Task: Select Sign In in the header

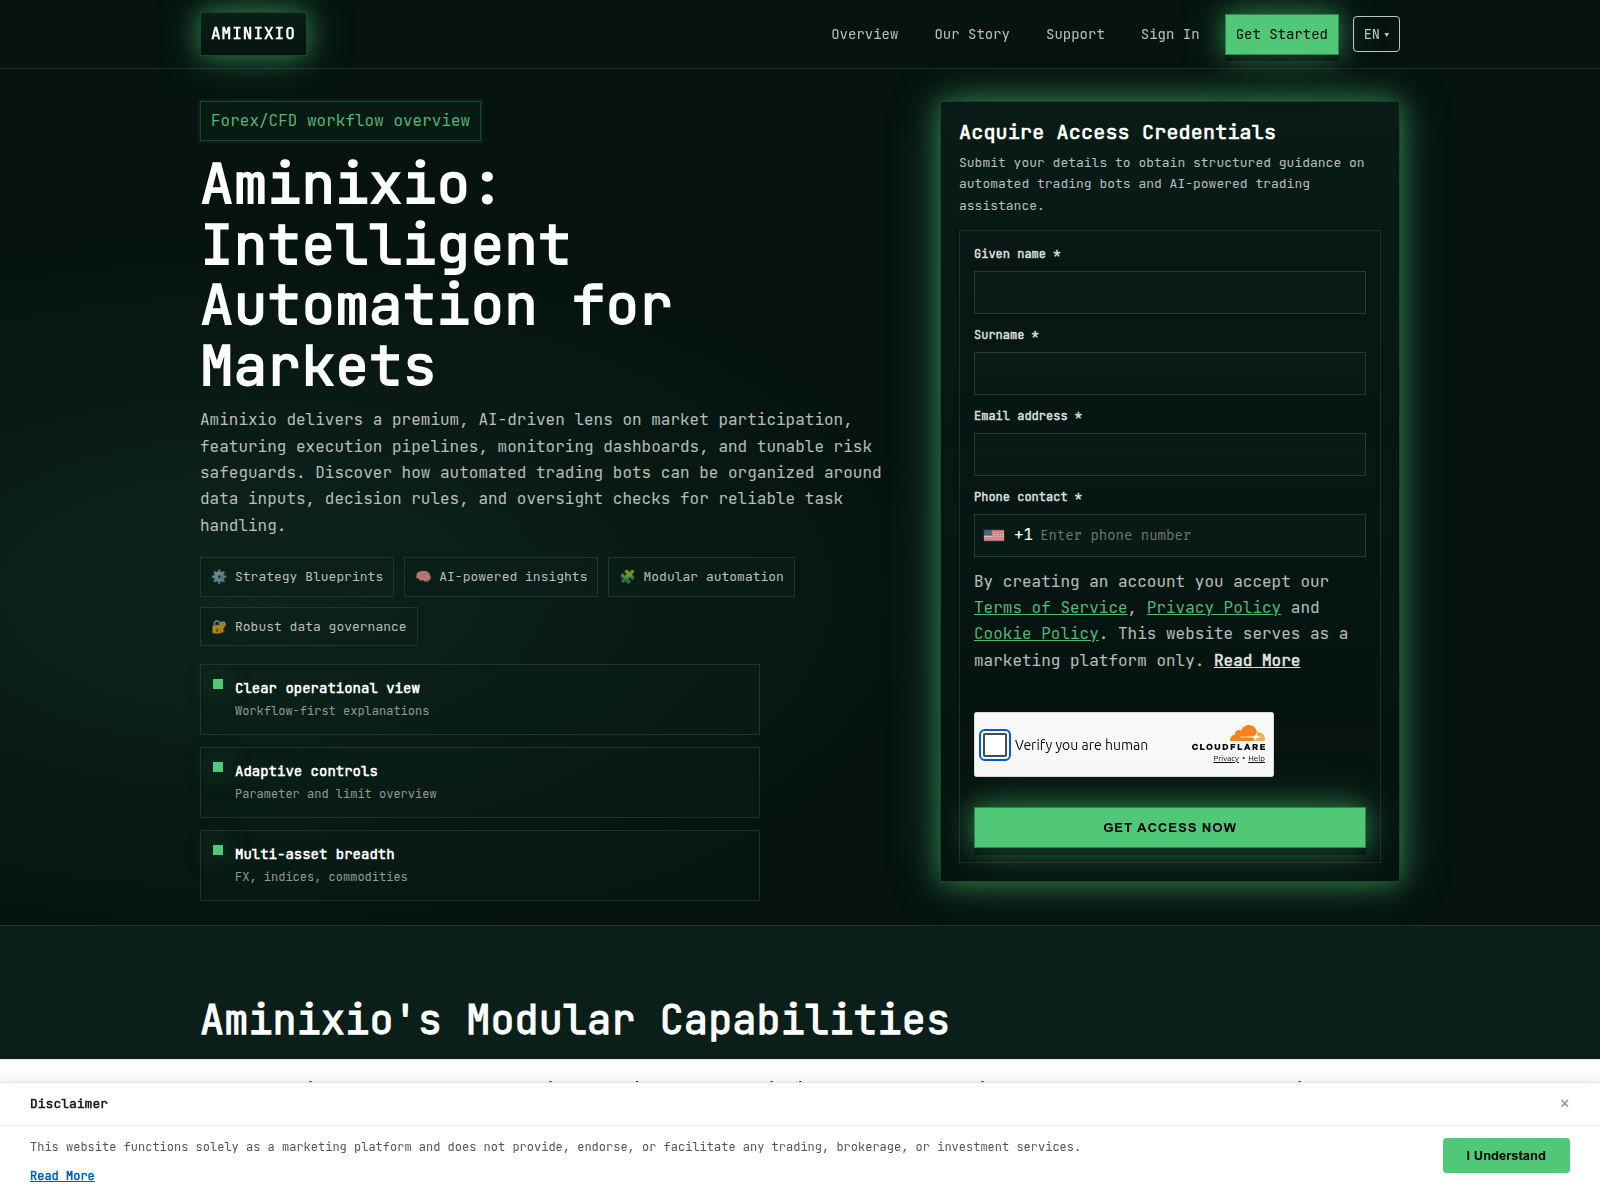Action: pyautogui.click(x=1170, y=34)
